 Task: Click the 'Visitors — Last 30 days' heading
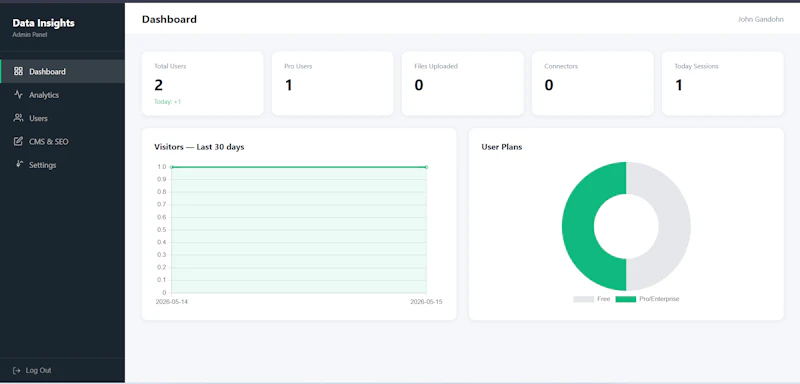pyautogui.click(x=199, y=147)
